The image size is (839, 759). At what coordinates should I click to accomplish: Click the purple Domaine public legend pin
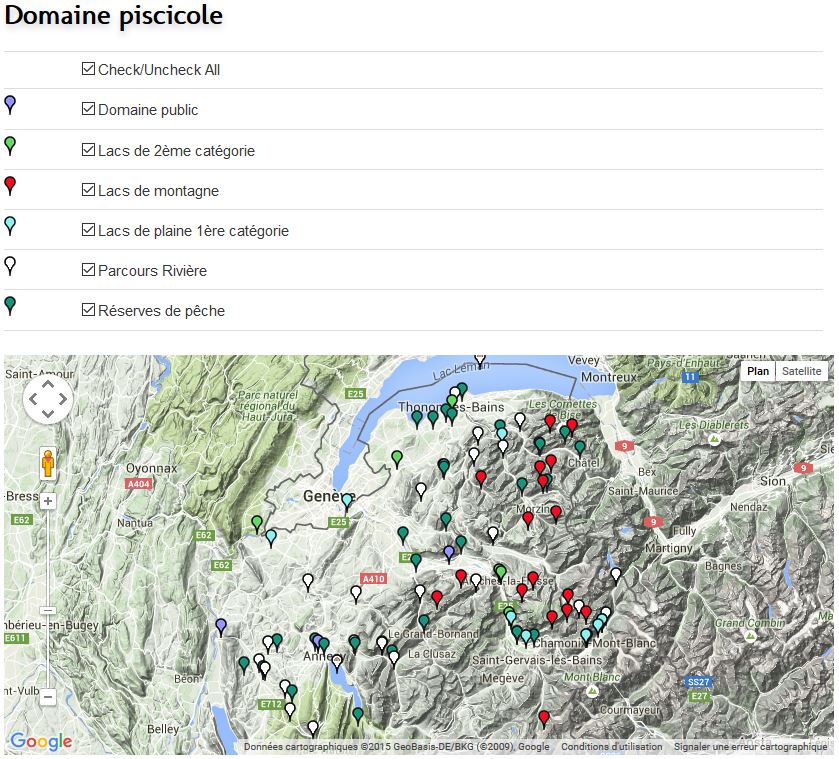click(10, 105)
